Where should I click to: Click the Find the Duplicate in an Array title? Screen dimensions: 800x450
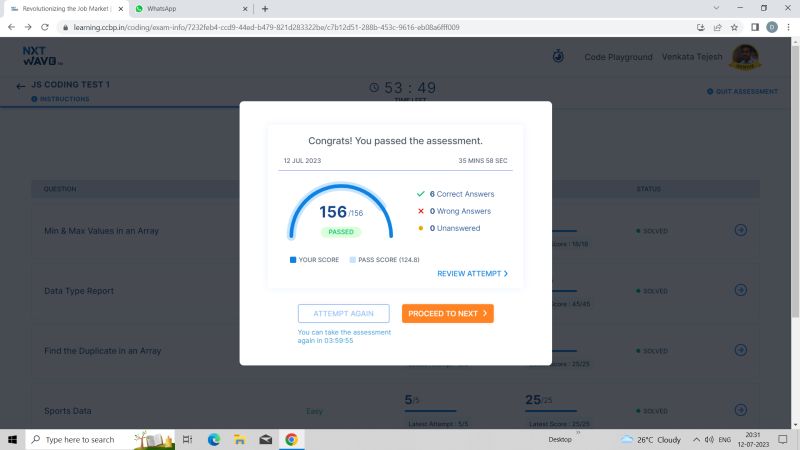click(103, 351)
